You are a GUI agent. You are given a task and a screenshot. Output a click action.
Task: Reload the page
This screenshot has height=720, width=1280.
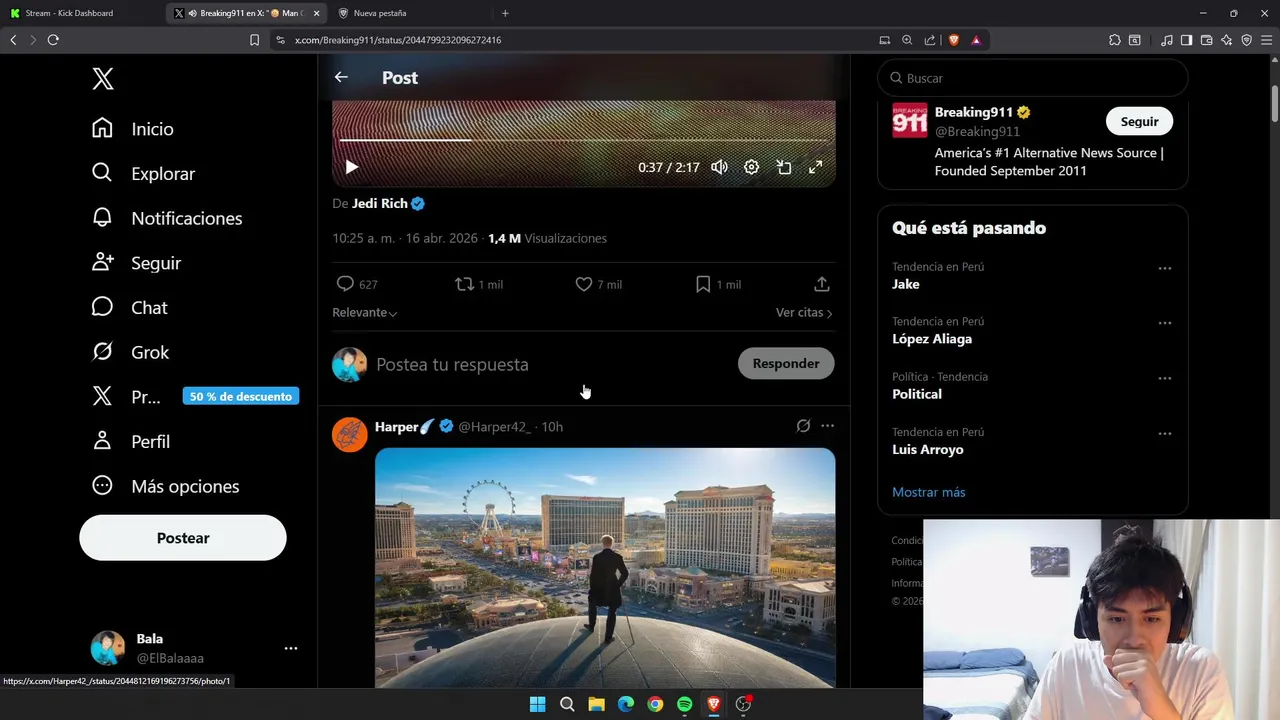click(x=53, y=40)
